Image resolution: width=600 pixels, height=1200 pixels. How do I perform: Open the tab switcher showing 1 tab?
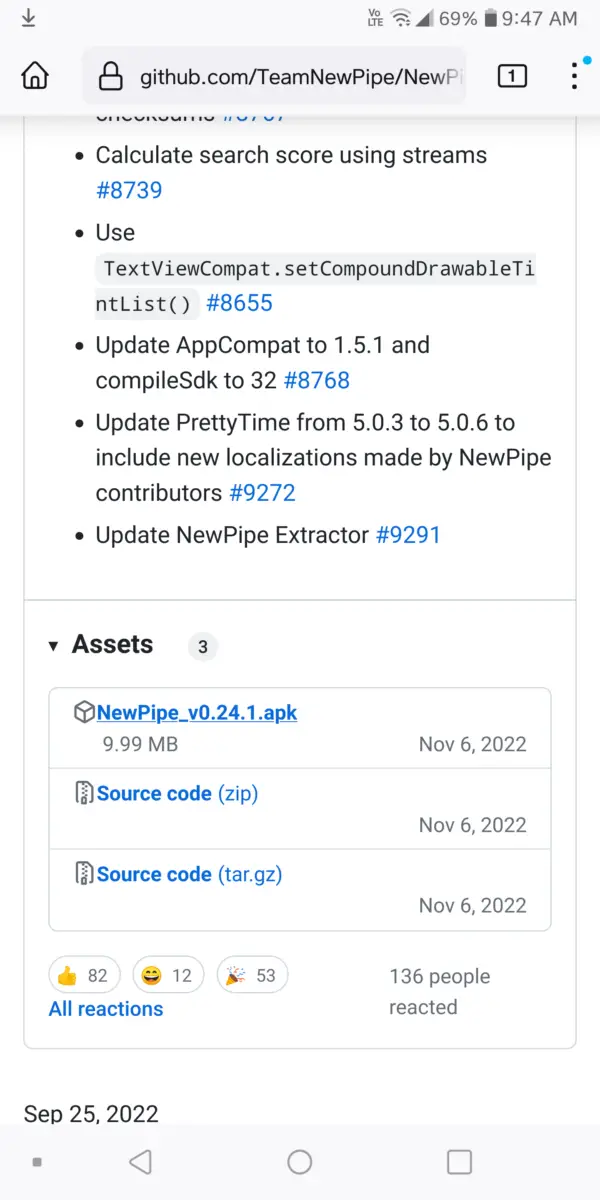[x=512, y=76]
